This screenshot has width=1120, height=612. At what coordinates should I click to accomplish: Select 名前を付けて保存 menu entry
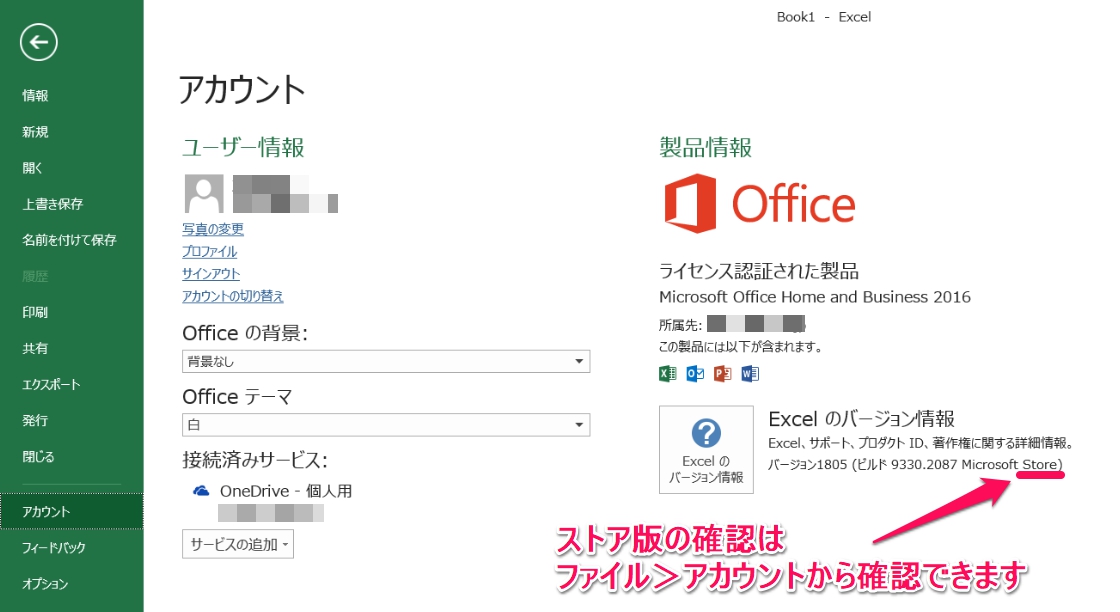click(71, 240)
